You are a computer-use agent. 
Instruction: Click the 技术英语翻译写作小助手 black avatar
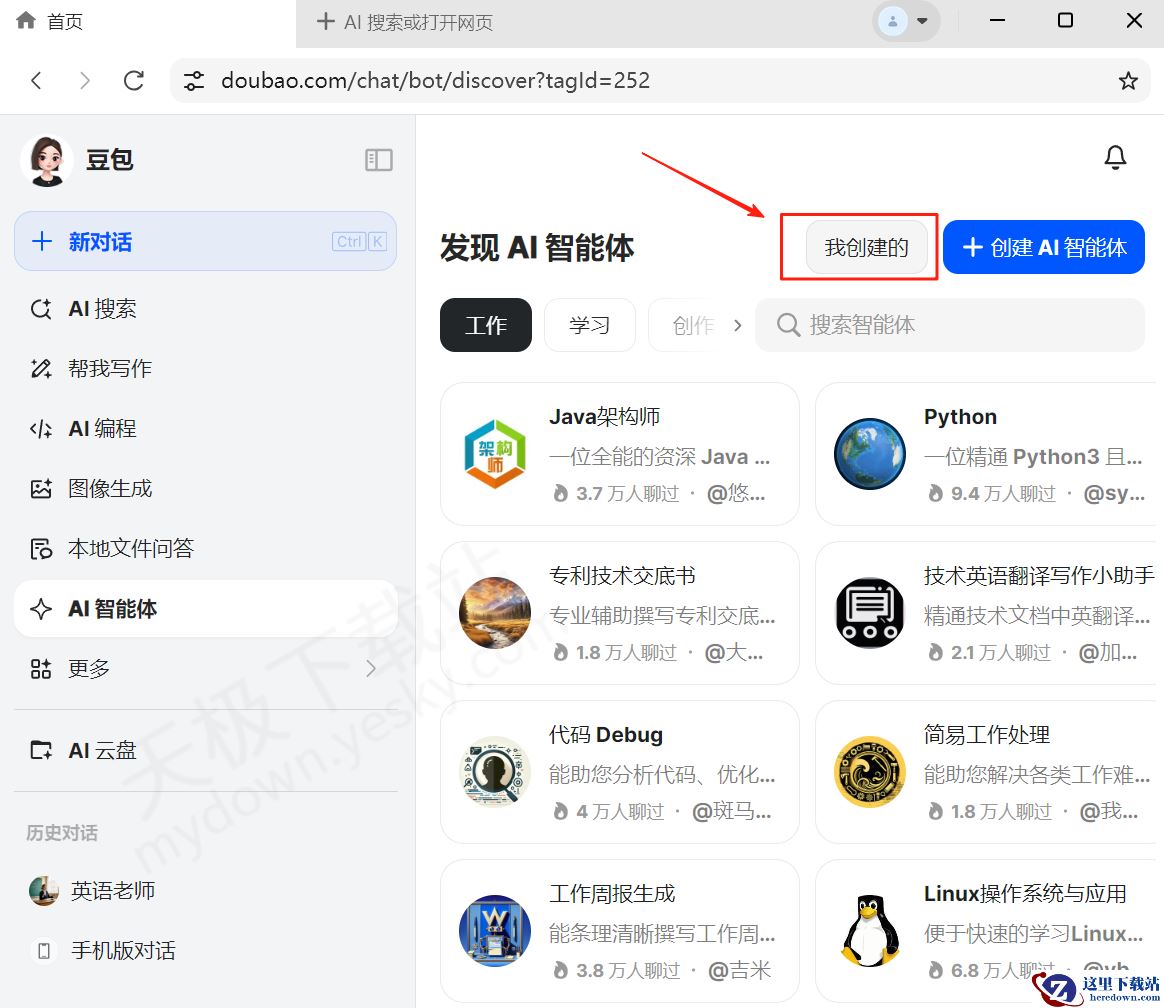[870, 612]
